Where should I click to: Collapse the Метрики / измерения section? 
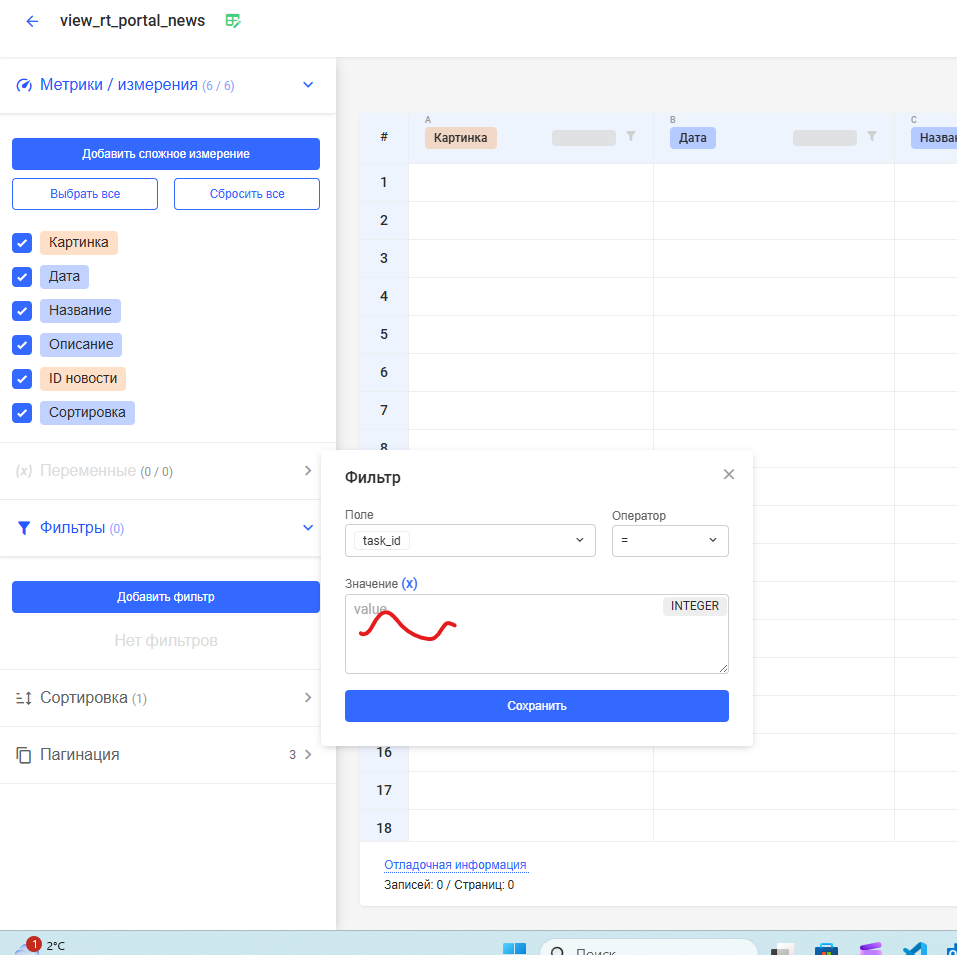308,85
